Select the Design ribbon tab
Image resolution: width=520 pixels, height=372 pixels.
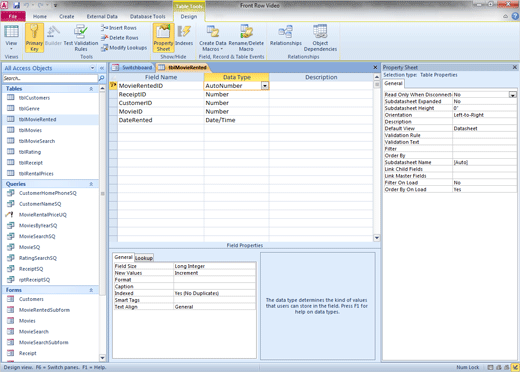tap(189, 16)
